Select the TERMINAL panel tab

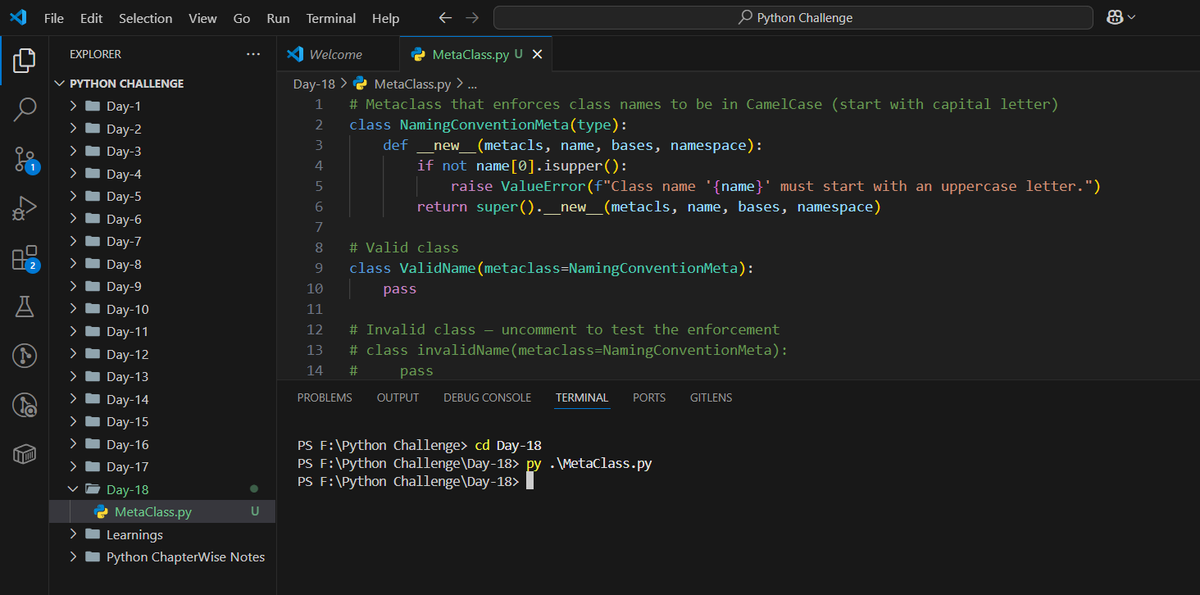[582, 397]
